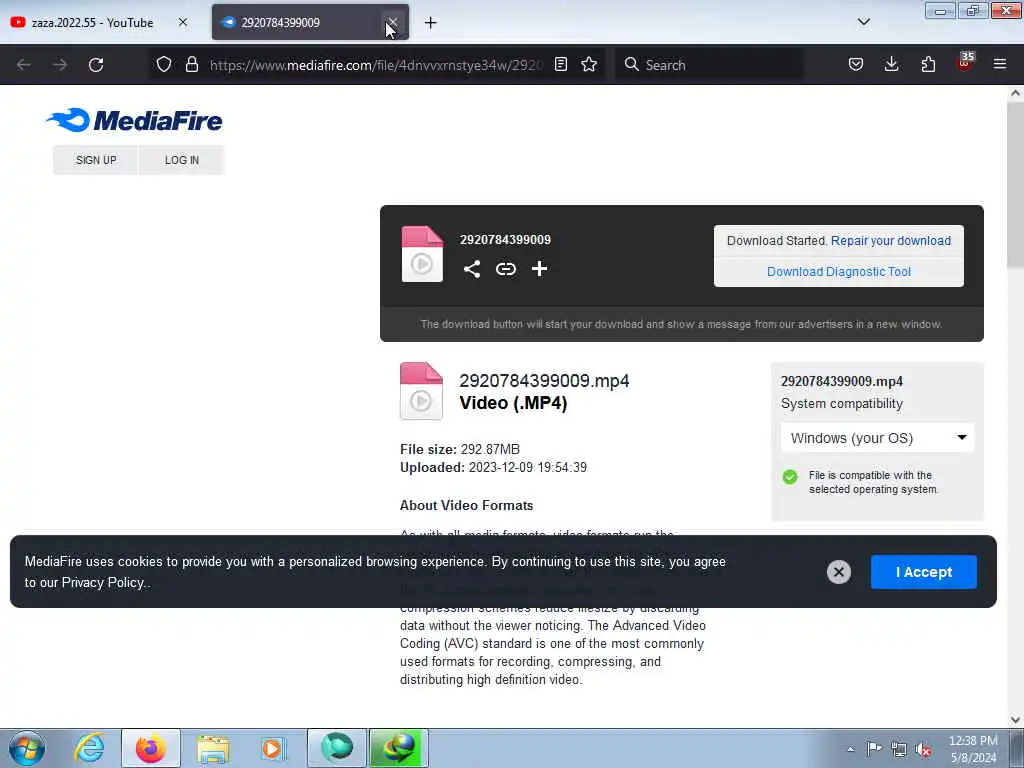Go forward with the browser forward arrow

[x=59, y=65]
